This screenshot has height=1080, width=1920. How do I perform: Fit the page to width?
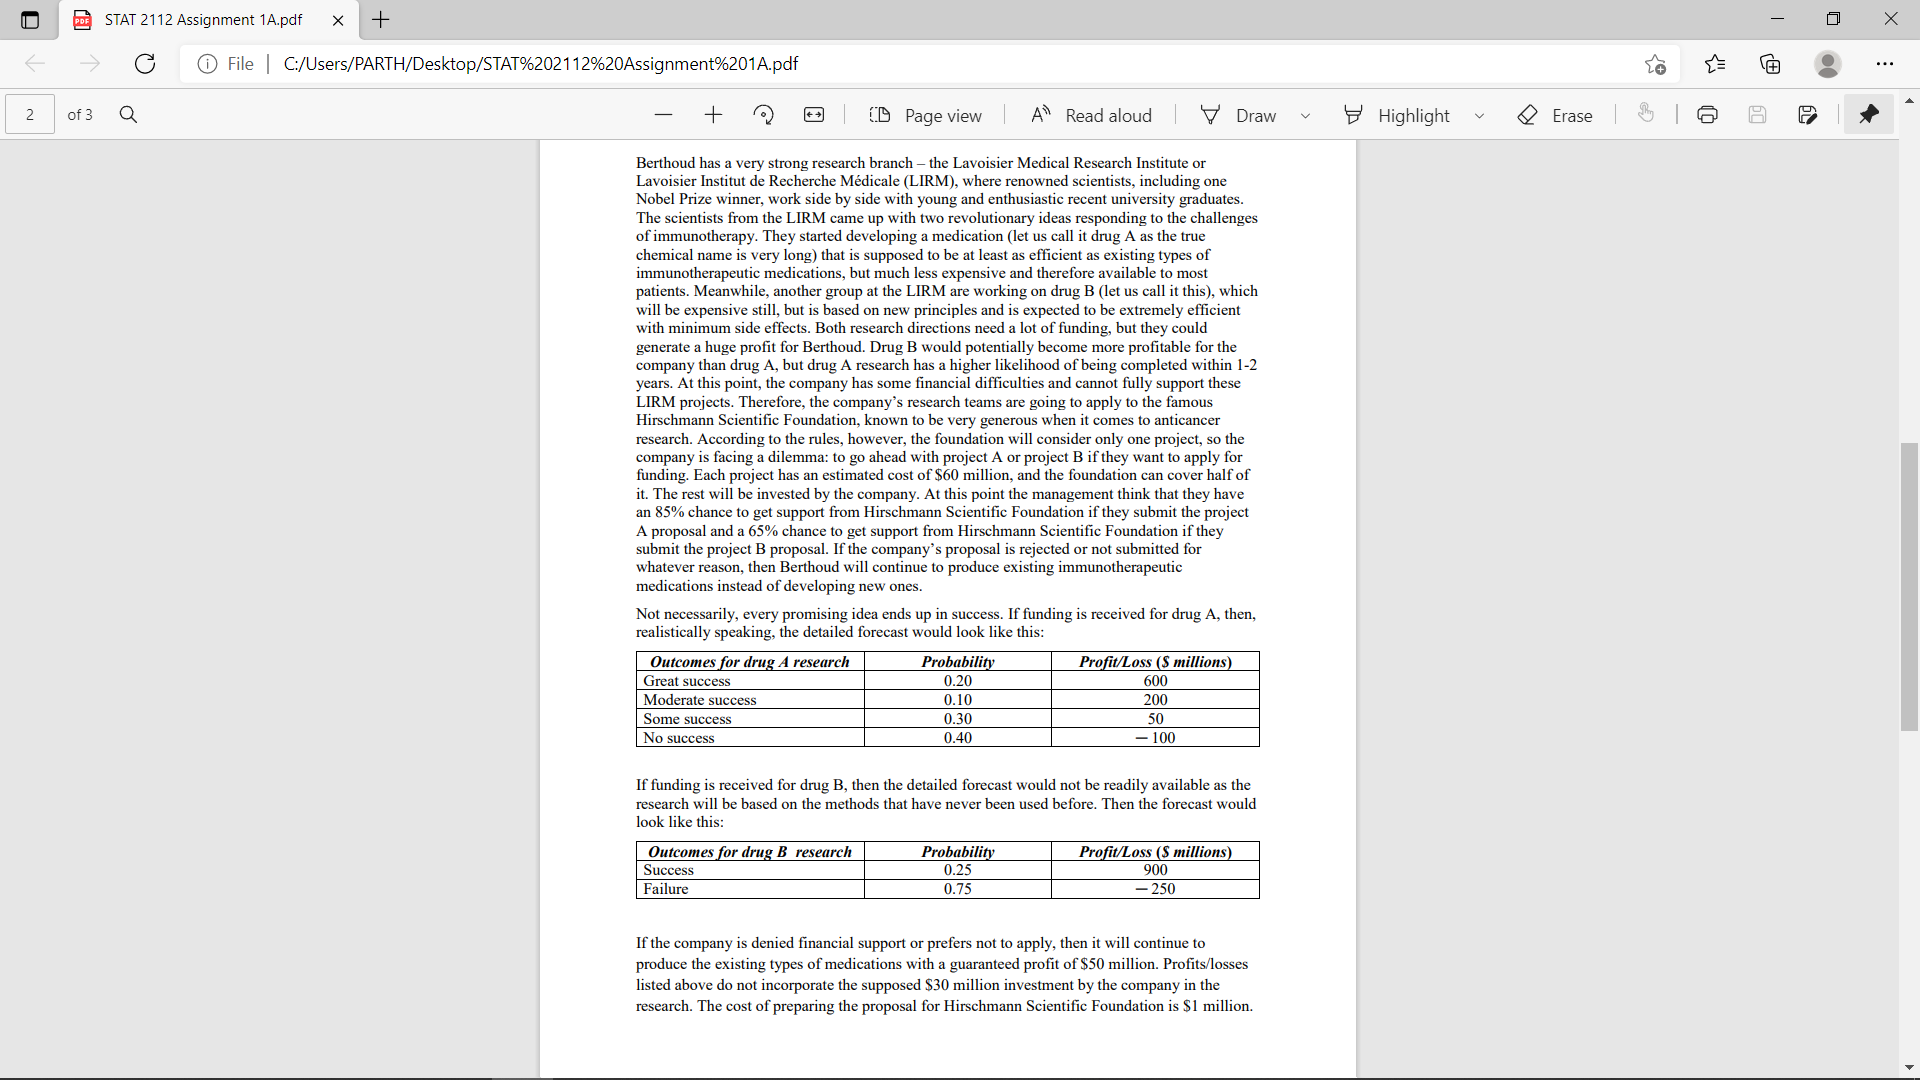(814, 114)
